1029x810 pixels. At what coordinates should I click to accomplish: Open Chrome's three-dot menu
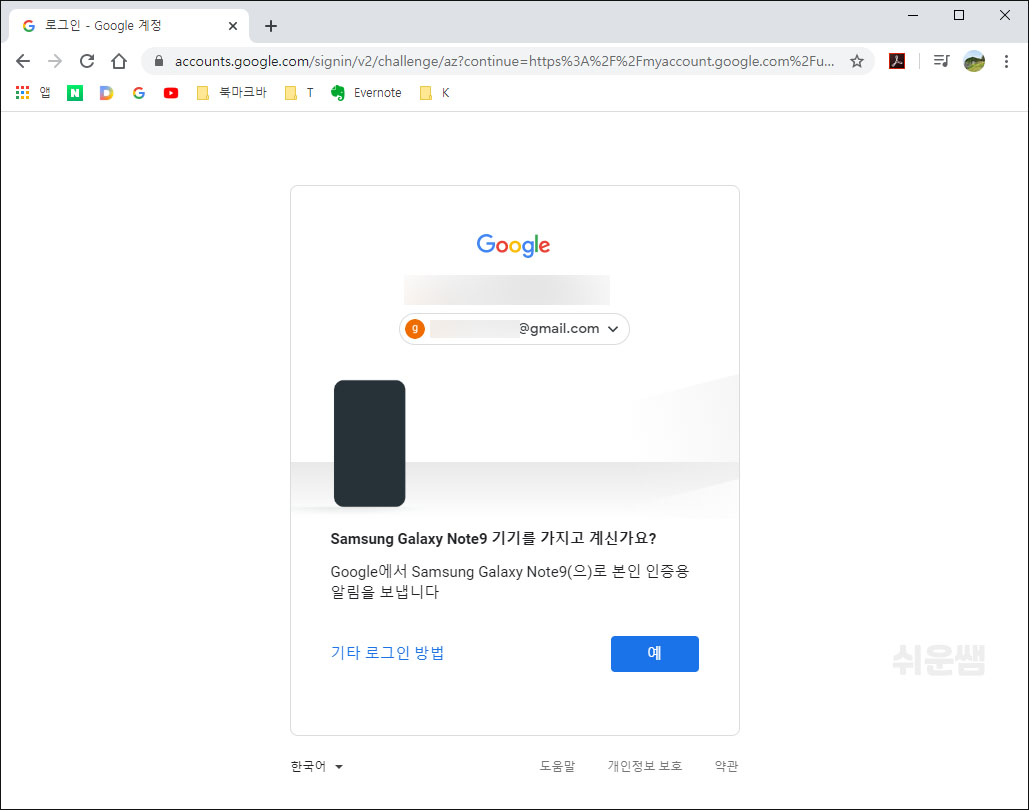click(x=1006, y=61)
